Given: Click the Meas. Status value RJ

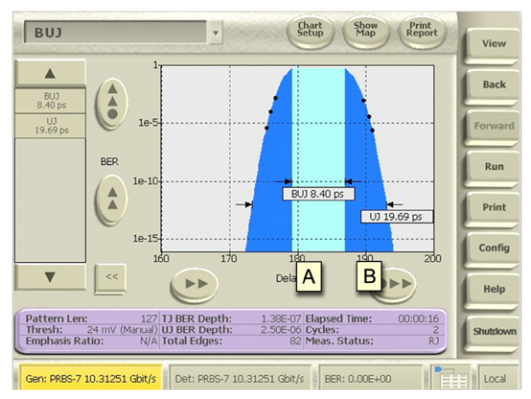Looking at the screenshot, I should pos(434,341).
